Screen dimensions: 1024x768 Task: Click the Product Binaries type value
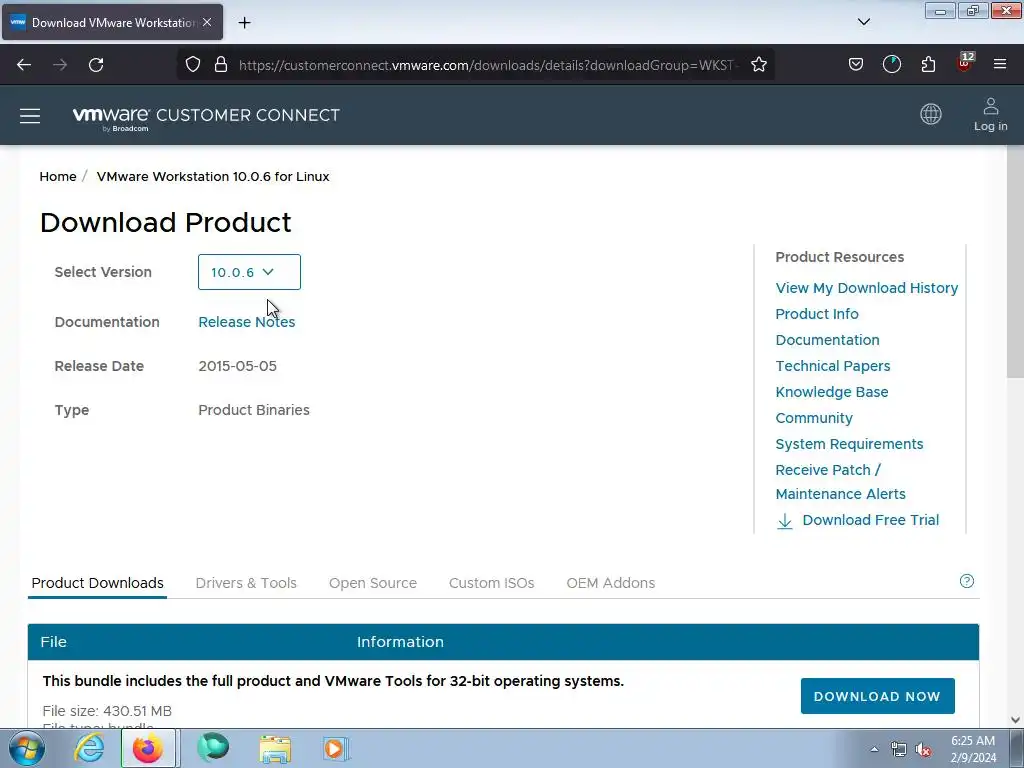point(254,410)
